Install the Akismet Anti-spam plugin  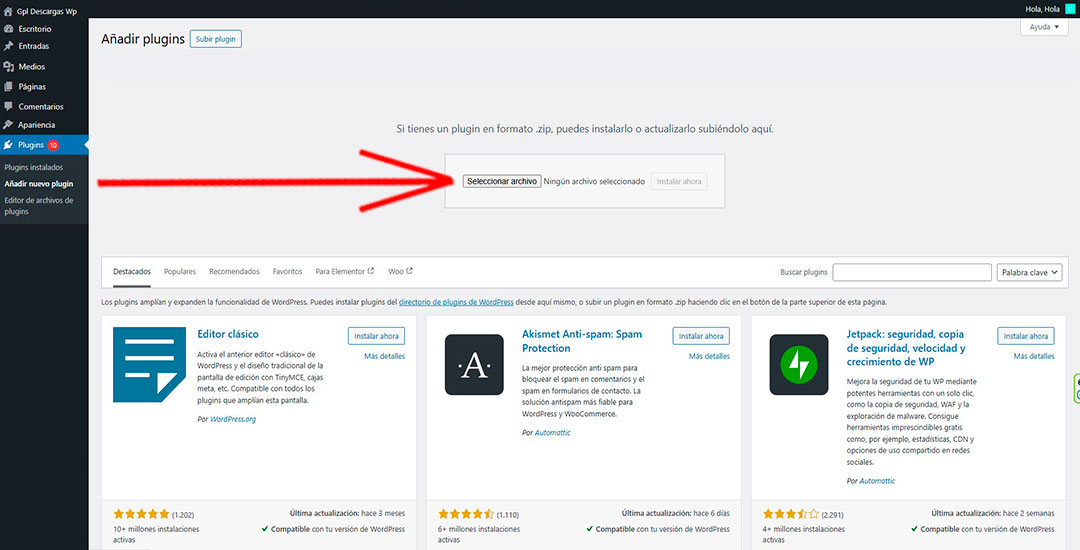[700, 337]
